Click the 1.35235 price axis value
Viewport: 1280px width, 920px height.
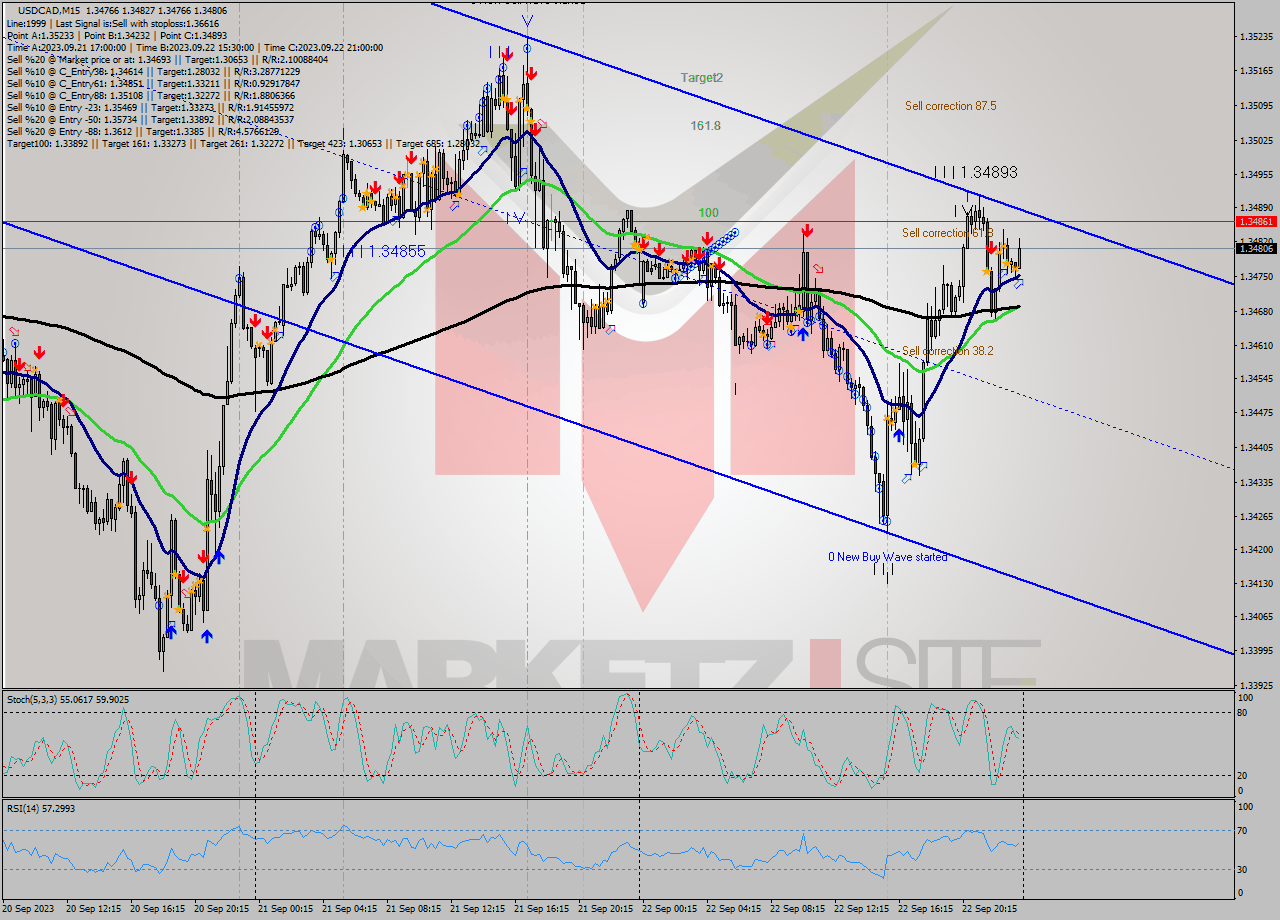point(1256,36)
